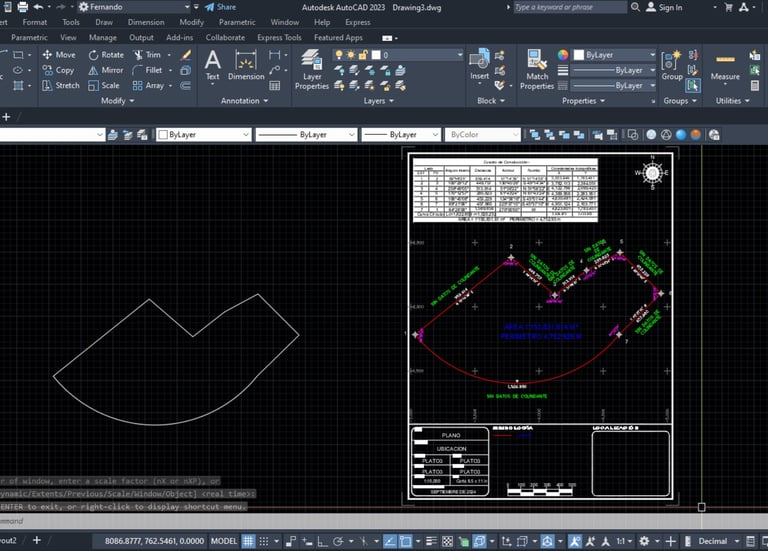Toggle Object Snap Tracking

click(x=390, y=541)
